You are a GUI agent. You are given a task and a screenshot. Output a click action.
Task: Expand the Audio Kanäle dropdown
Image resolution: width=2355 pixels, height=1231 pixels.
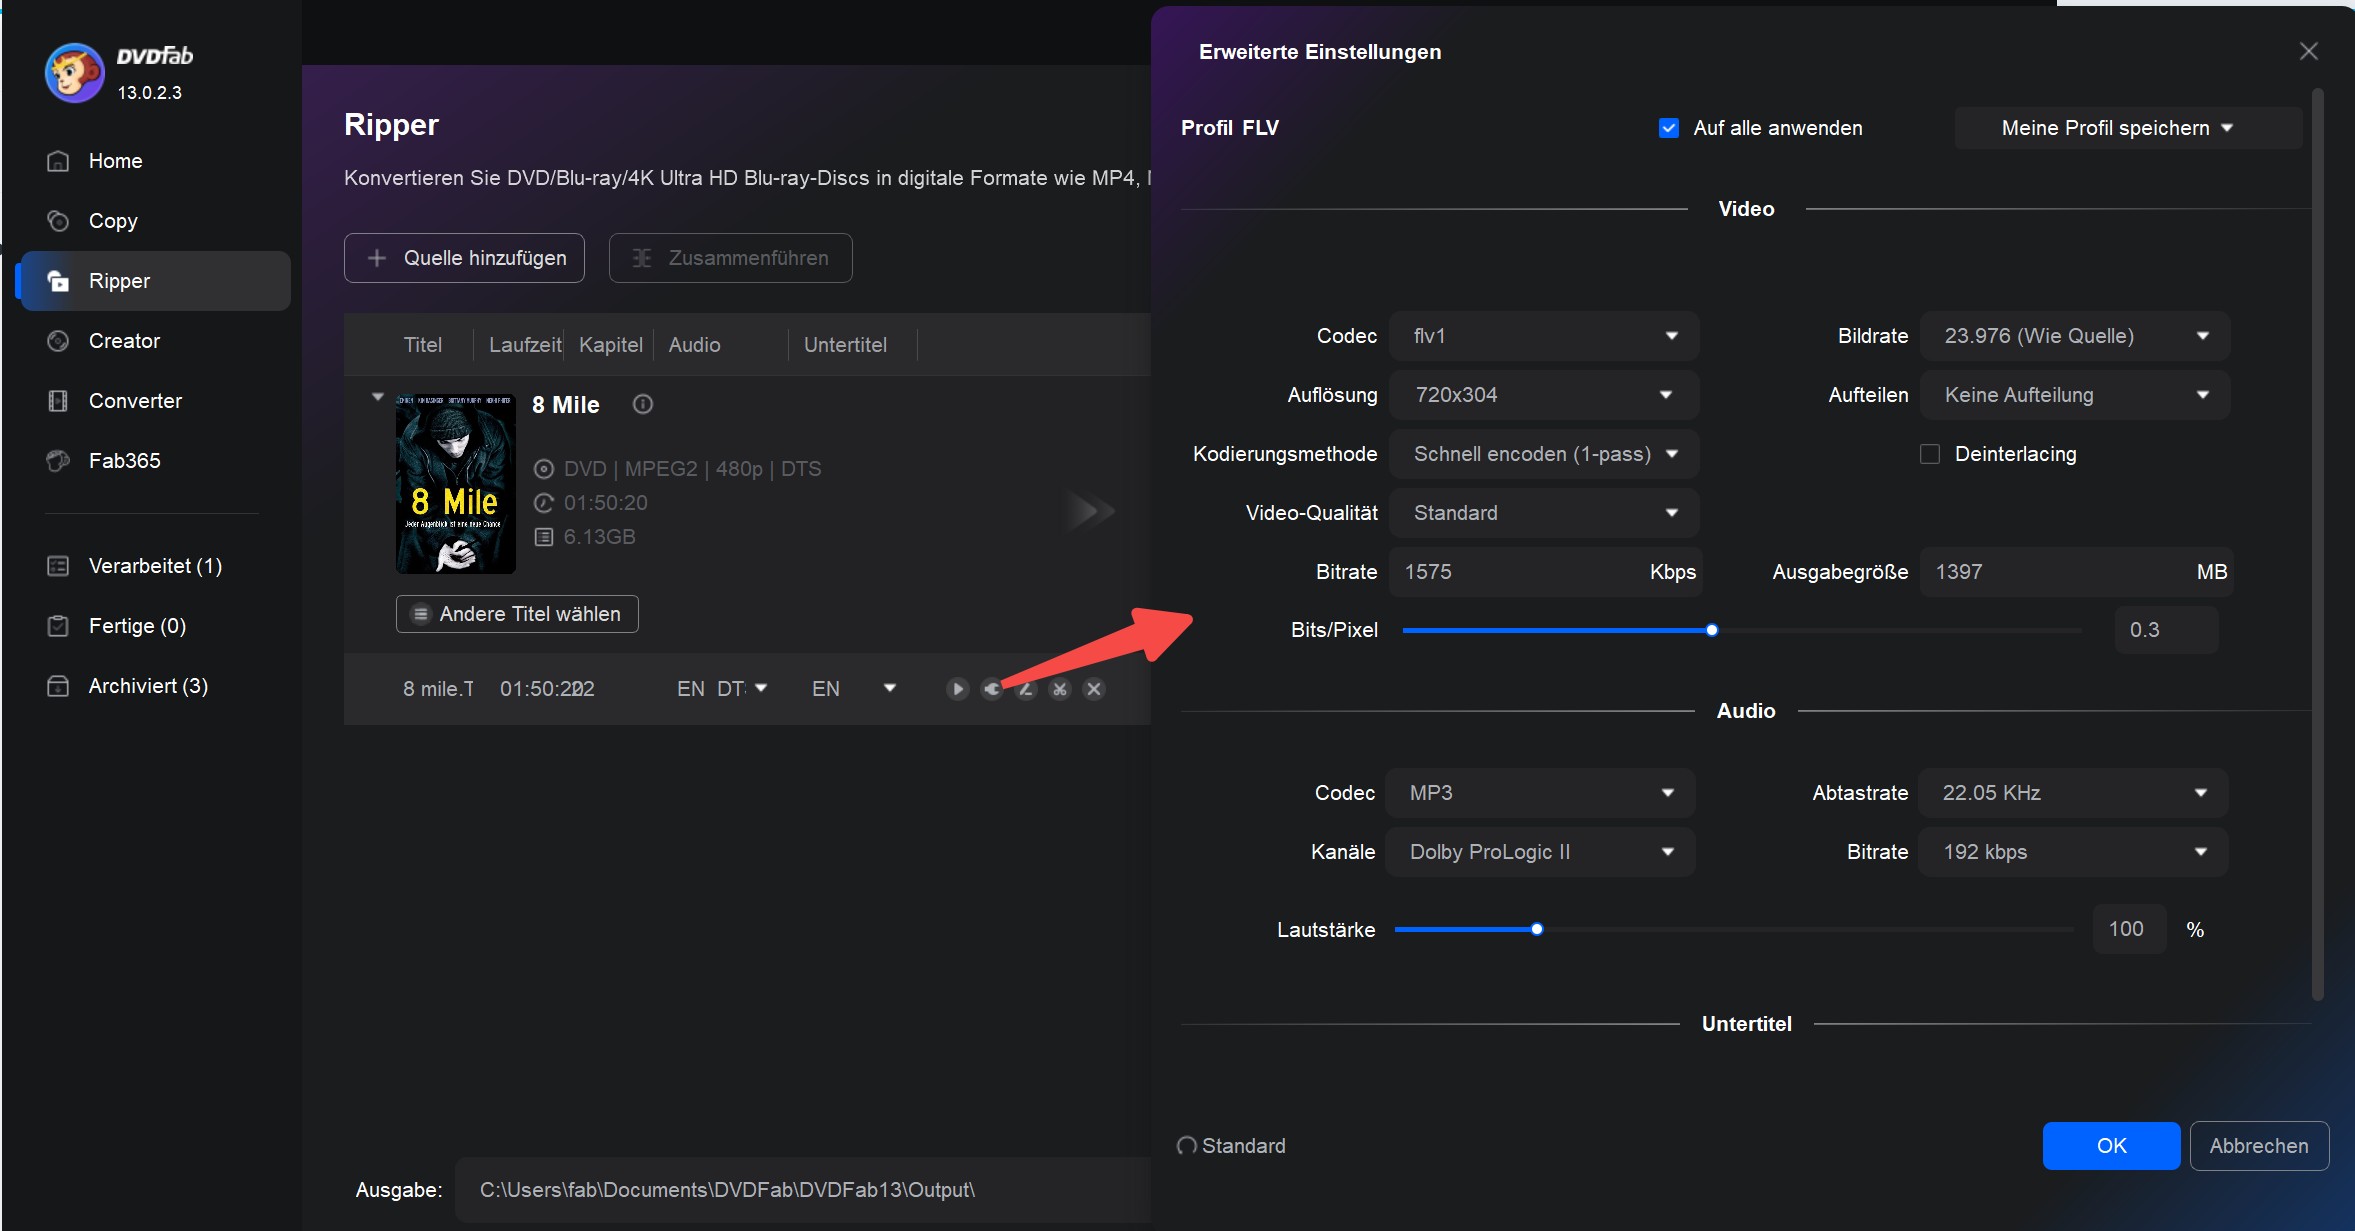coord(1539,851)
